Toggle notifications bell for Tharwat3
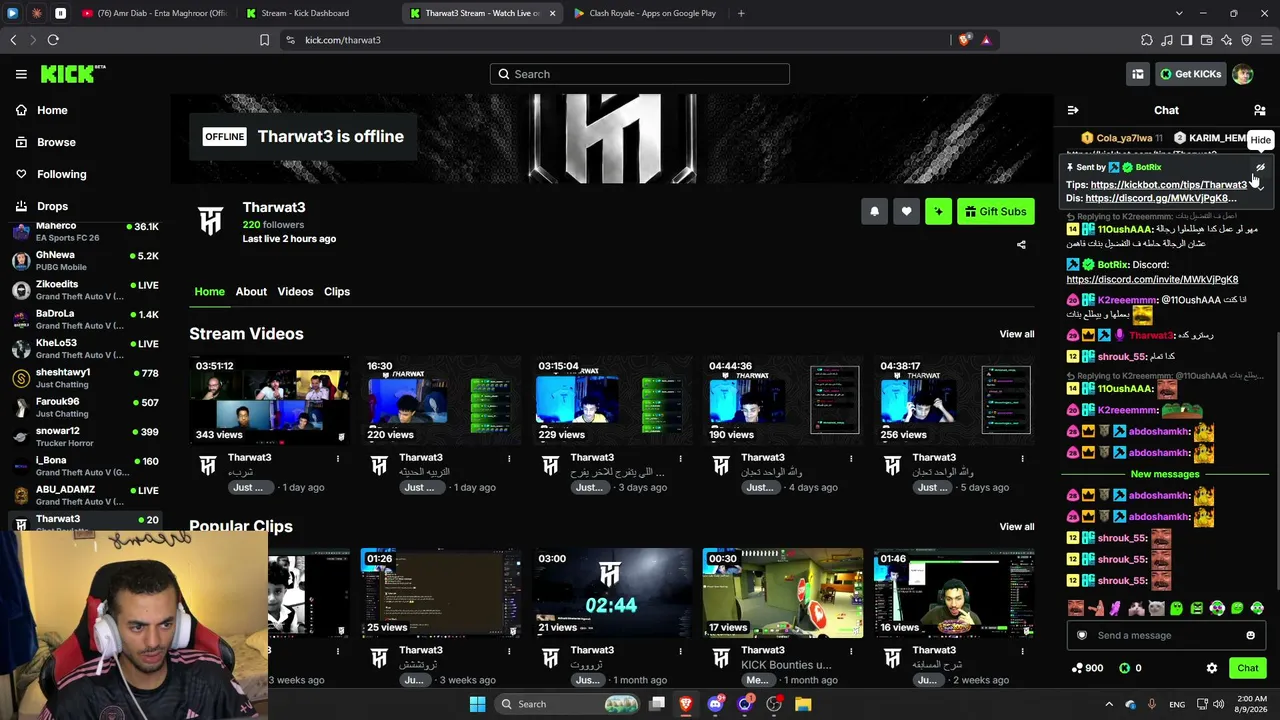This screenshot has width=1280, height=720. point(874,211)
